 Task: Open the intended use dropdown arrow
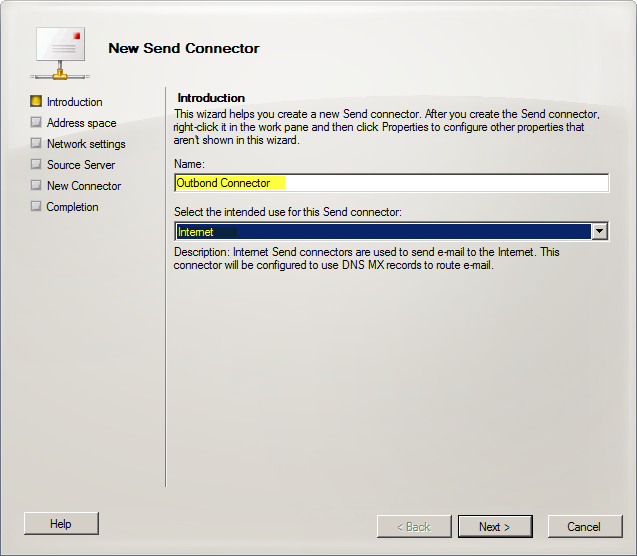pos(600,231)
